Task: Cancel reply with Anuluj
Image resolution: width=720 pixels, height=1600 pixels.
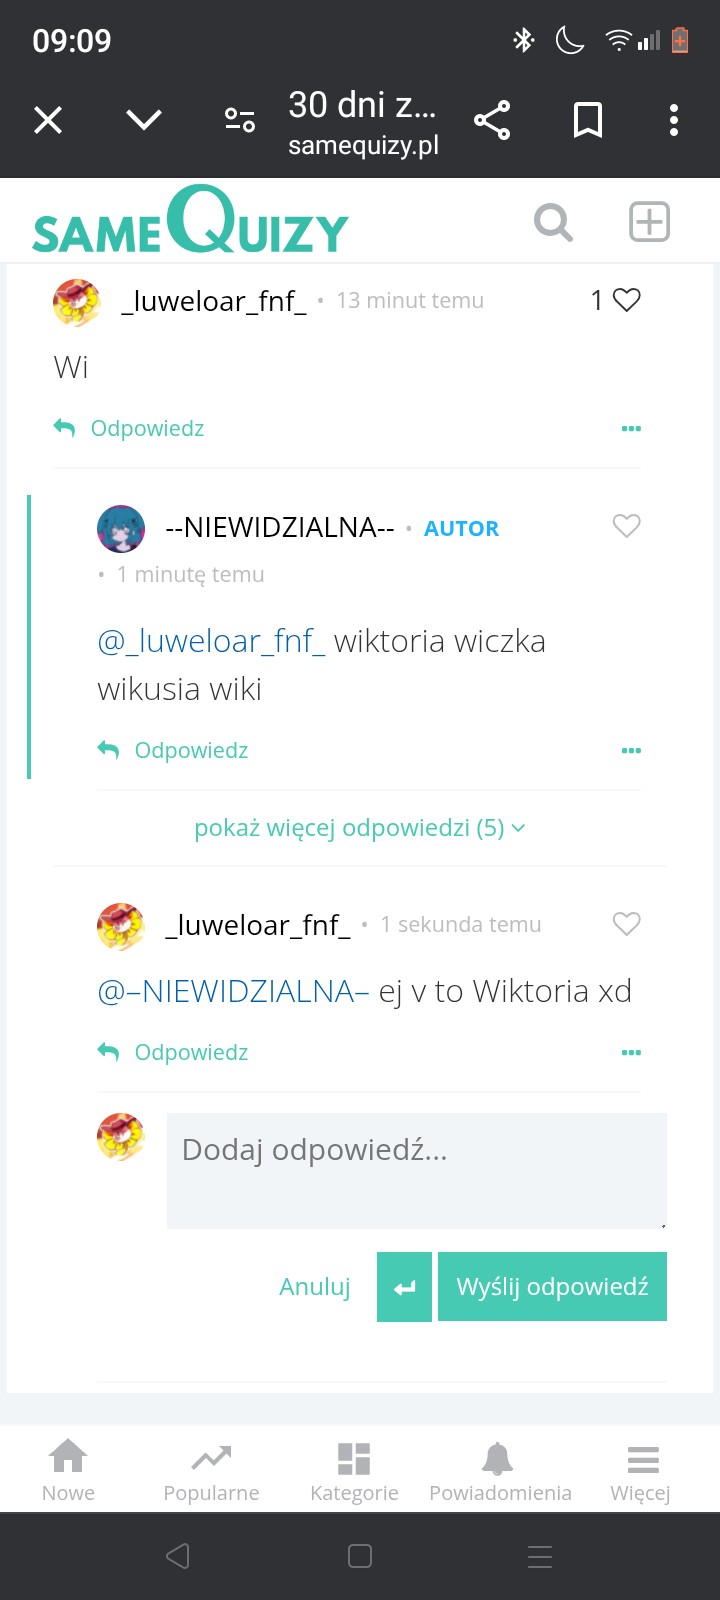Action: tap(315, 1287)
